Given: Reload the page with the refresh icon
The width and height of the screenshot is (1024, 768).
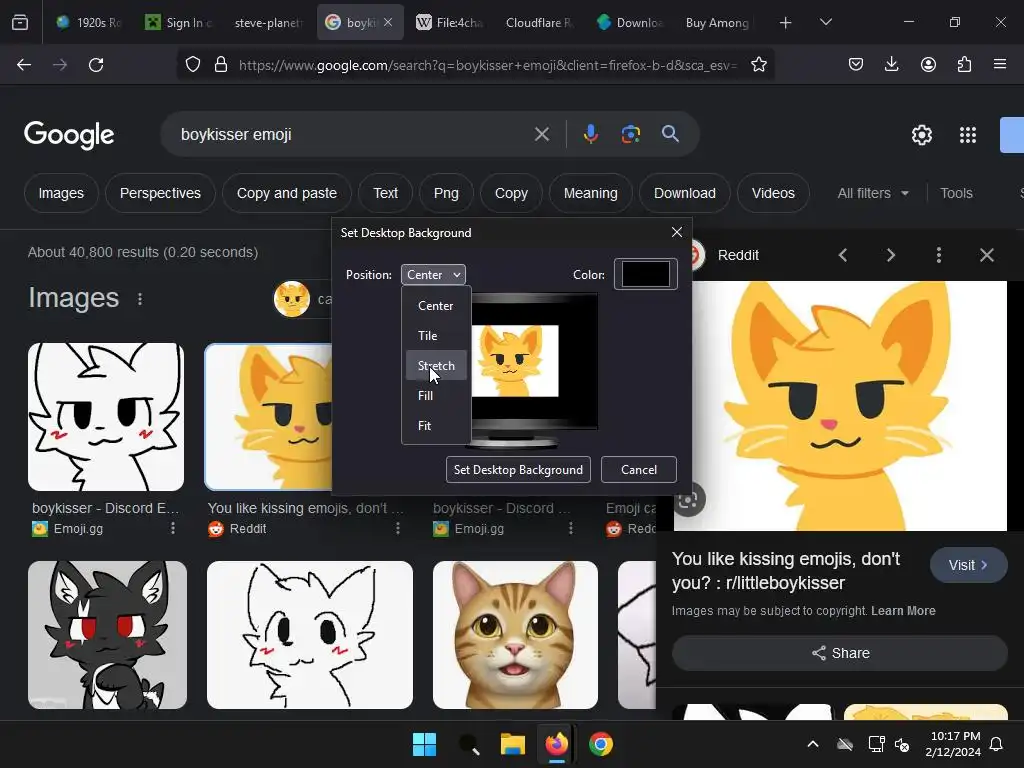Looking at the screenshot, I should point(96,65).
